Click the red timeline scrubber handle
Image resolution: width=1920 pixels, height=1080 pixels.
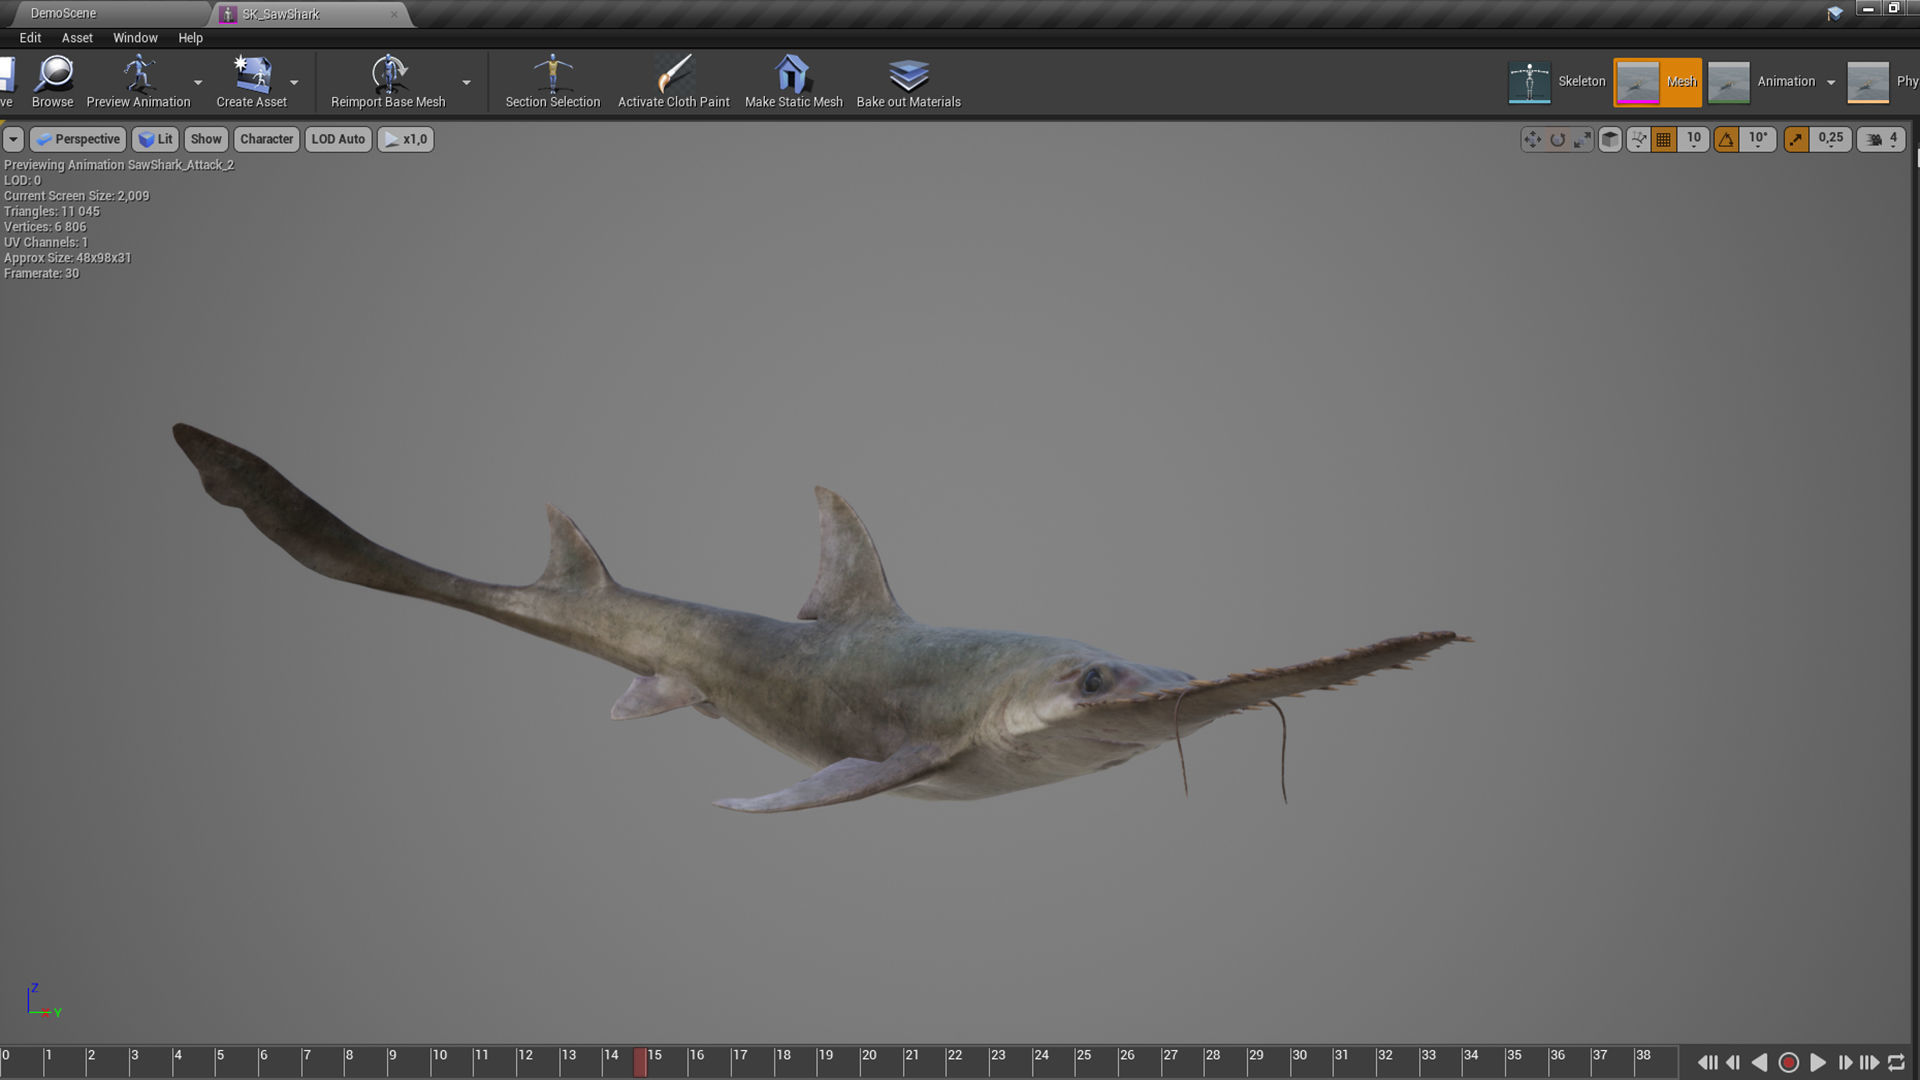coord(640,1062)
